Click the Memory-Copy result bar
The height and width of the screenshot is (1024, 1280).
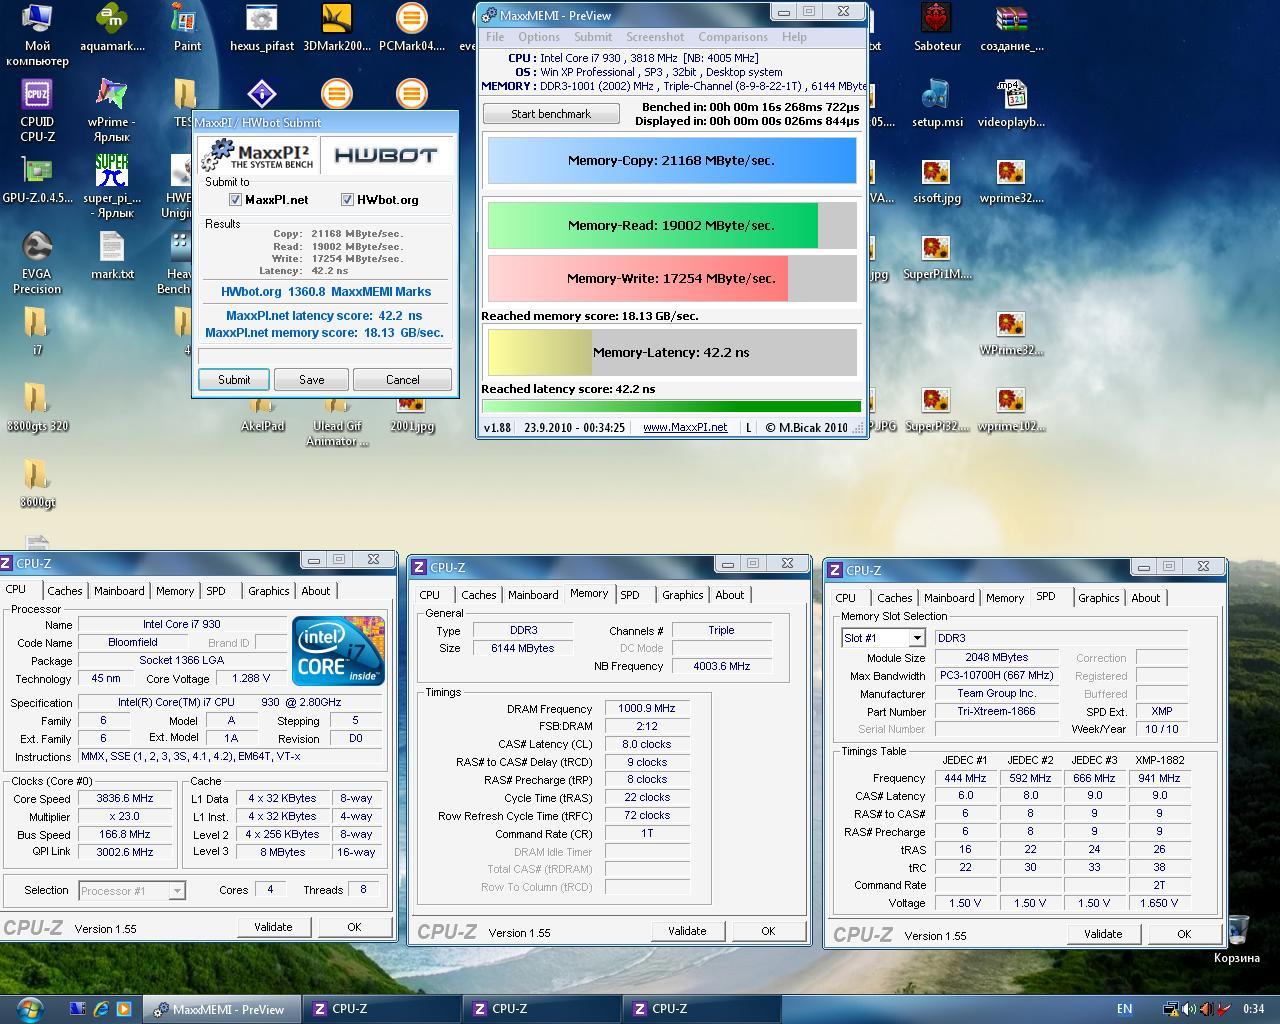[x=672, y=160]
